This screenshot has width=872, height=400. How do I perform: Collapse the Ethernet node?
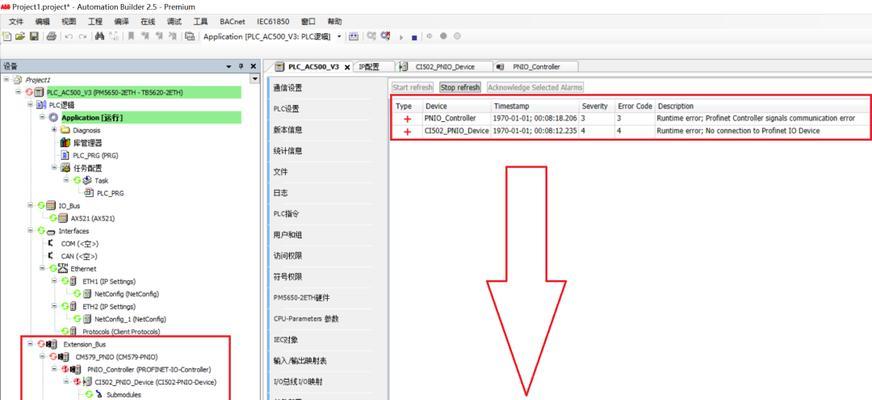point(43,268)
